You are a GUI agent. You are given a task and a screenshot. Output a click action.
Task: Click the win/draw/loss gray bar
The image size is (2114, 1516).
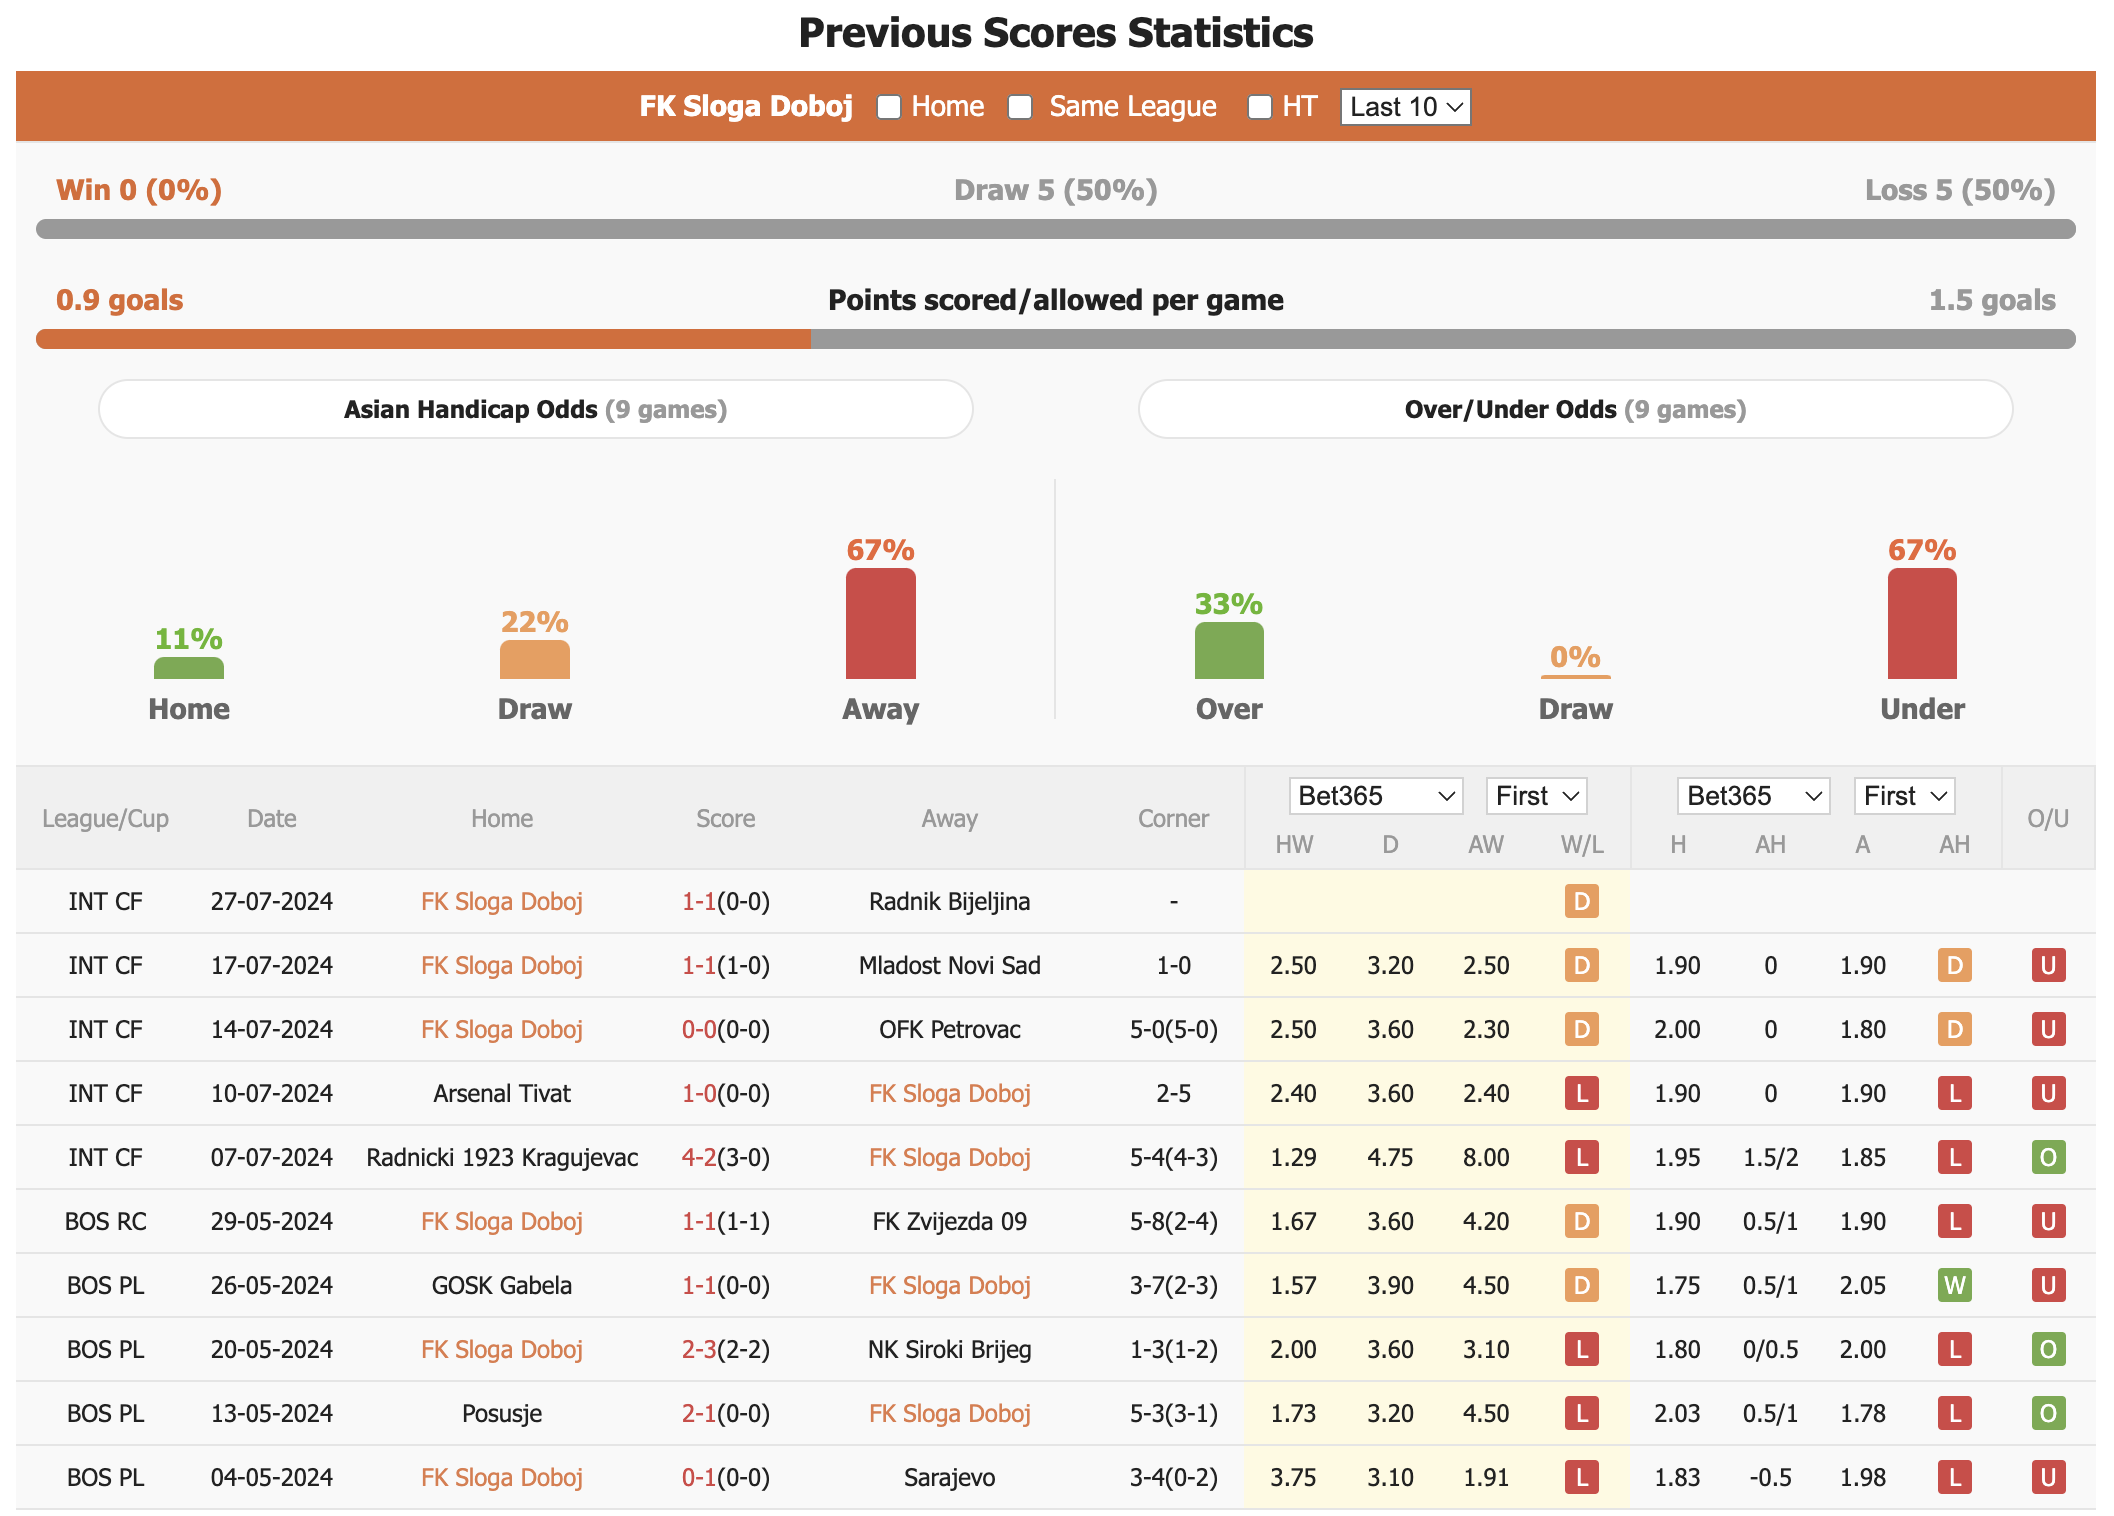coord(1056,229)
